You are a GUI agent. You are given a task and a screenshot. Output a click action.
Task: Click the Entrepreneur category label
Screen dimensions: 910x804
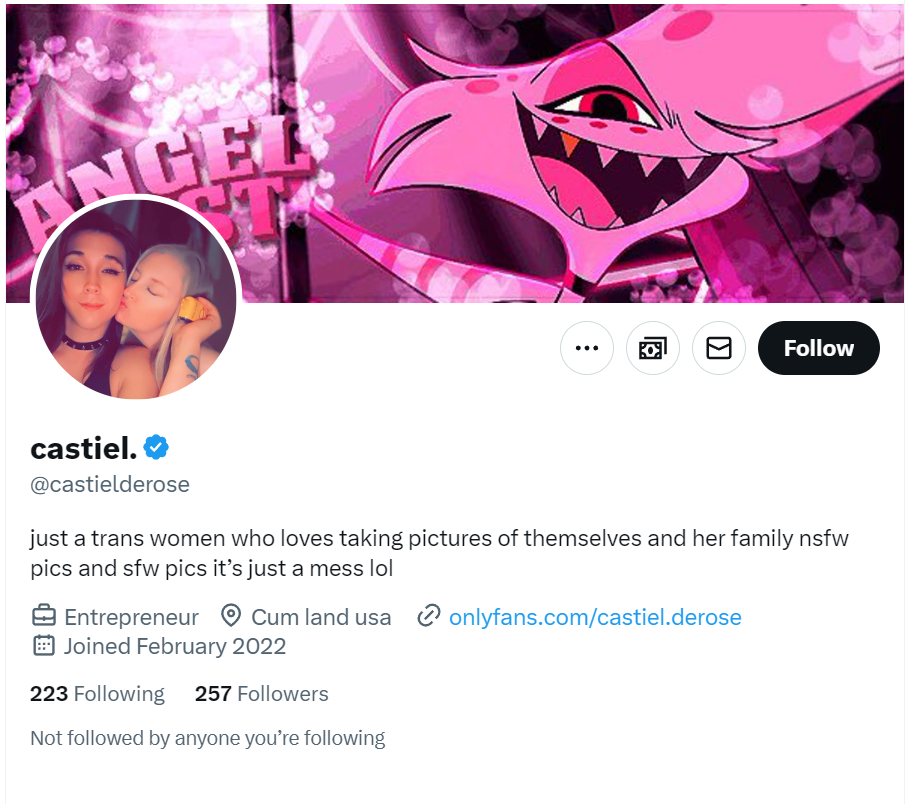tap(131, 617)
